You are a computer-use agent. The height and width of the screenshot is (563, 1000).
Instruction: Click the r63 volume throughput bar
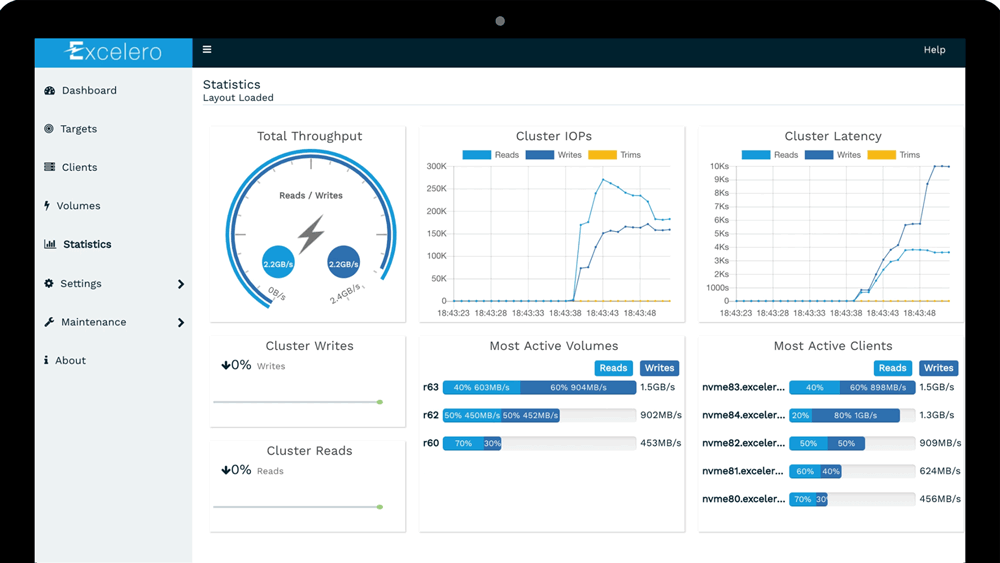[529, 387]
